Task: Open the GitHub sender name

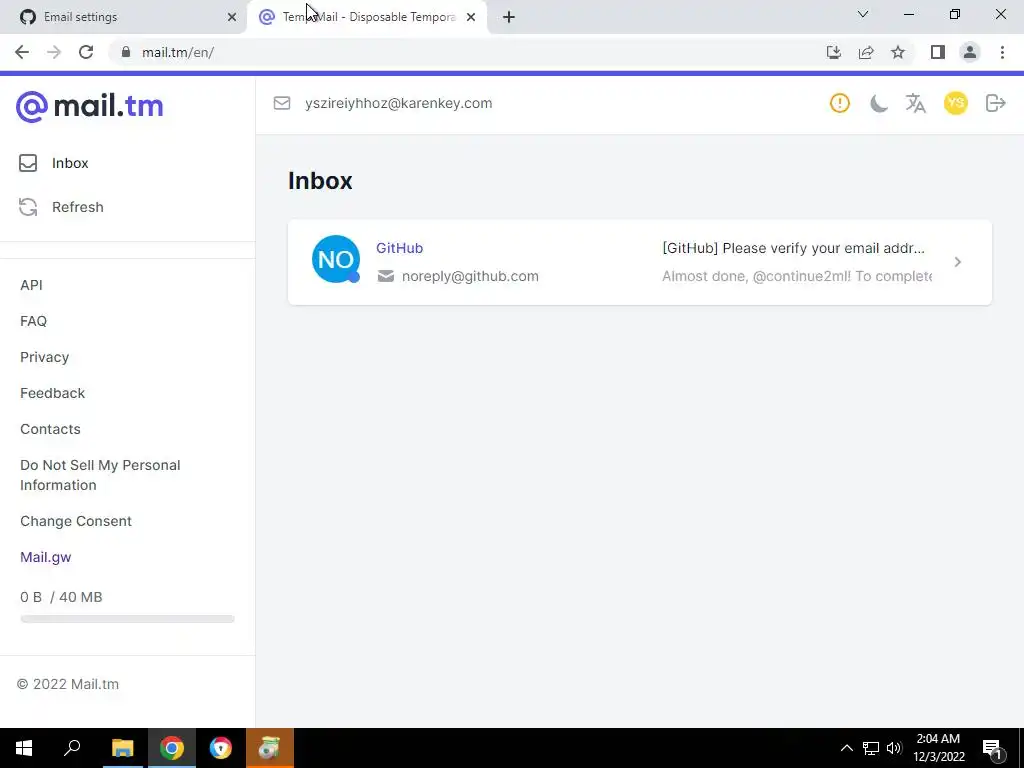Action: 400,248
